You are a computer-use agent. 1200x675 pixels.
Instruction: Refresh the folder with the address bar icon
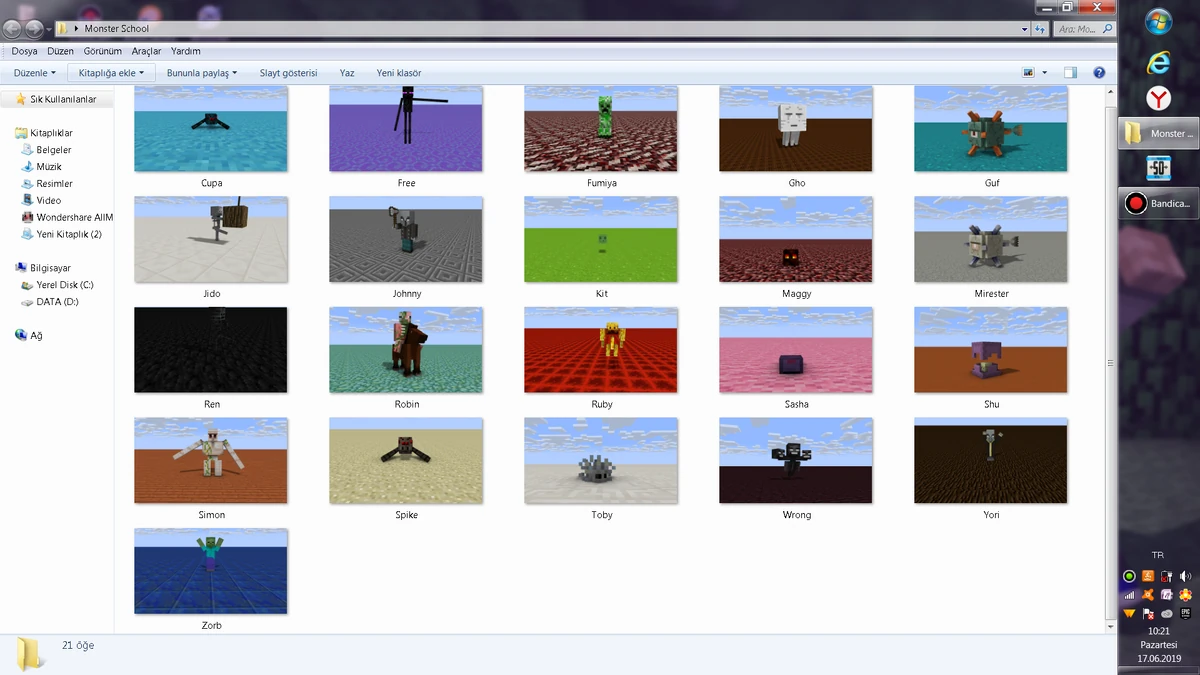point(1039,29)
